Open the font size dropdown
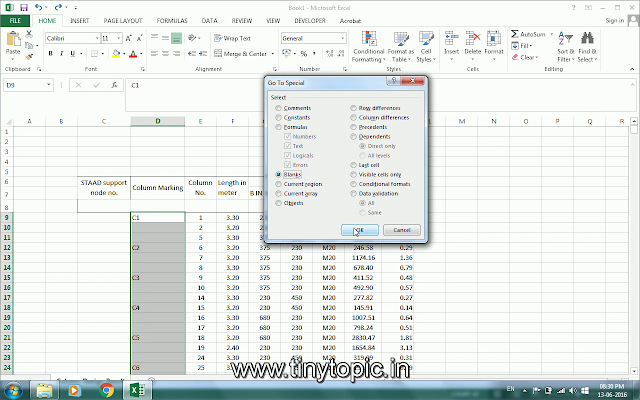The height and width of the screenshot is (400, 640). click(x=119, y=38)
